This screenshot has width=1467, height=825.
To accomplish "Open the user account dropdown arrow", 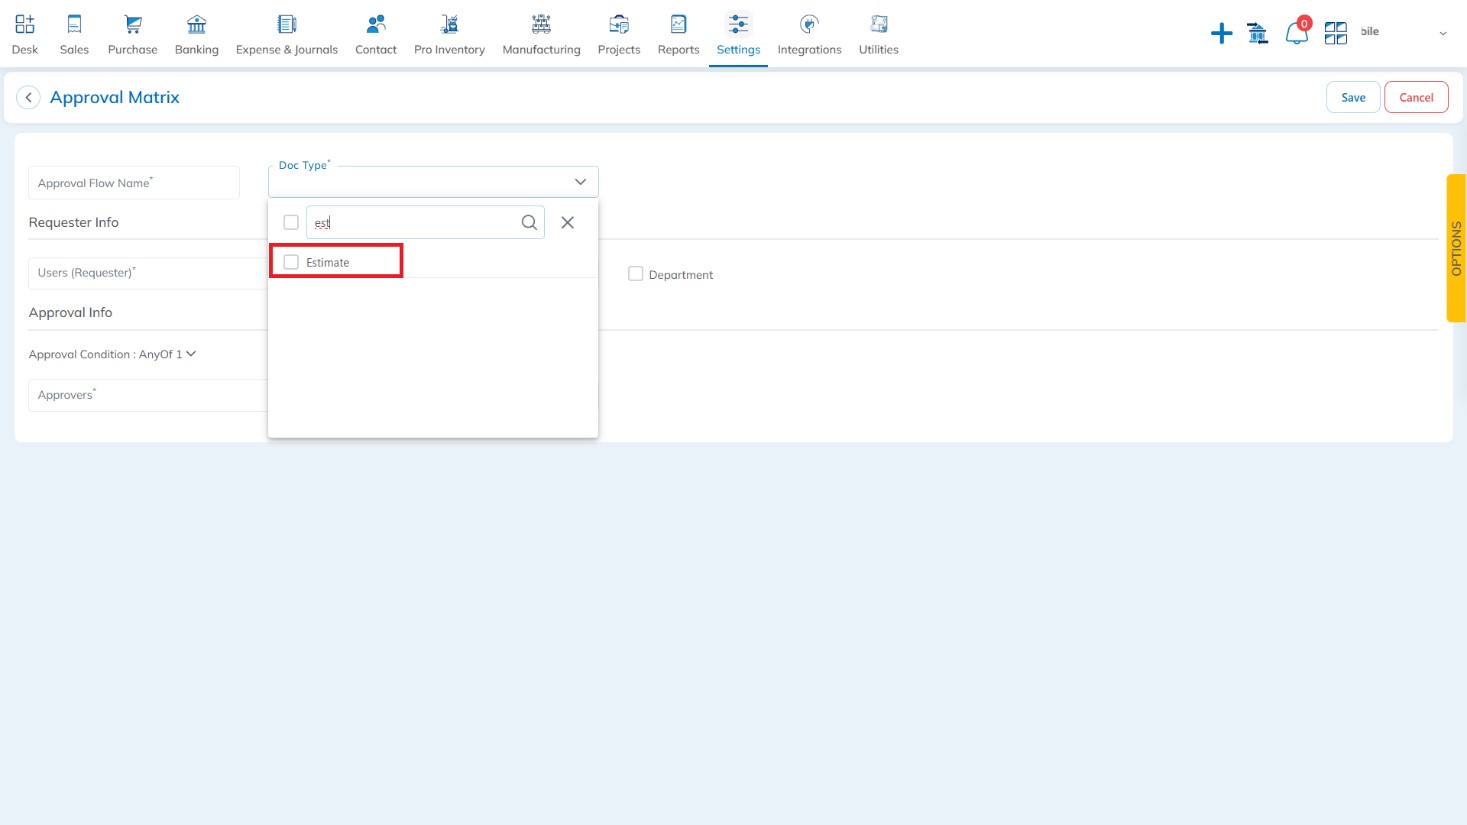I will [x=1443, y=34].
